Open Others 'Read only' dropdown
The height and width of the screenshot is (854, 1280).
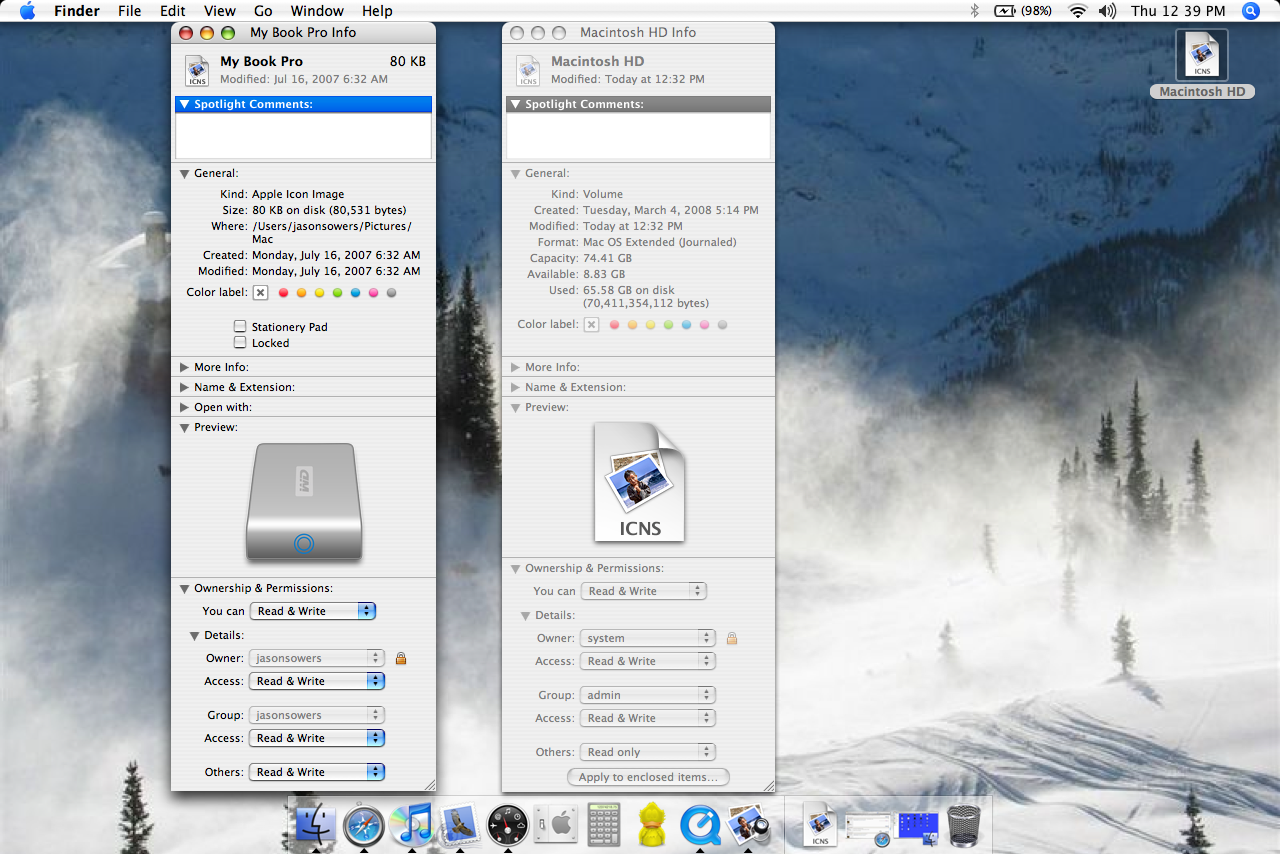pyautogui.click(x=648, y=752)
